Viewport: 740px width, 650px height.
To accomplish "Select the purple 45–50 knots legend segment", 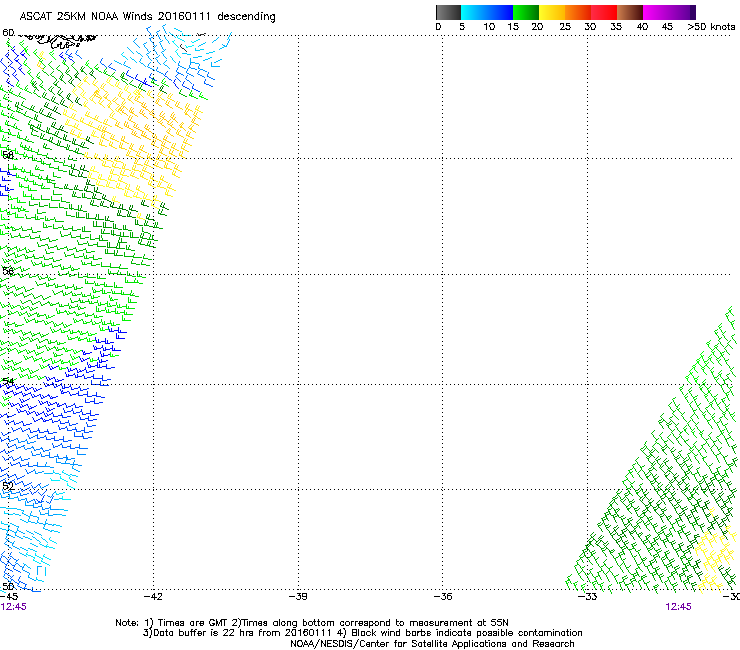I will point(682,12).
